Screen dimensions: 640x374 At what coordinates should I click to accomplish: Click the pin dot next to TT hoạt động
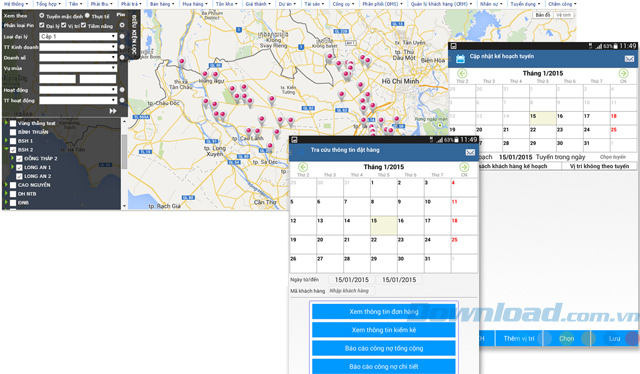(x=122, y=100)
